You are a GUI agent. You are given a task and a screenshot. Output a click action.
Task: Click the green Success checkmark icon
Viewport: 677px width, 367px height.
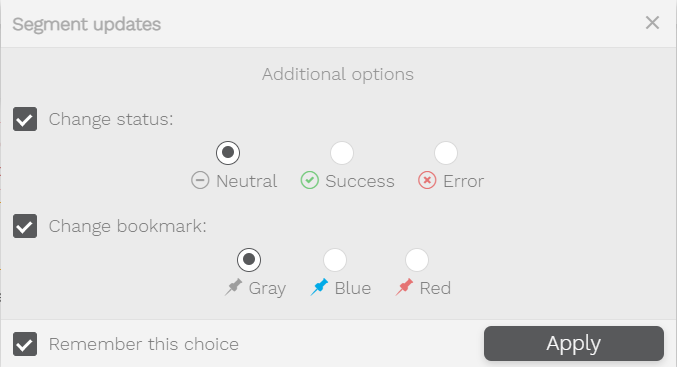pos(310,180)
